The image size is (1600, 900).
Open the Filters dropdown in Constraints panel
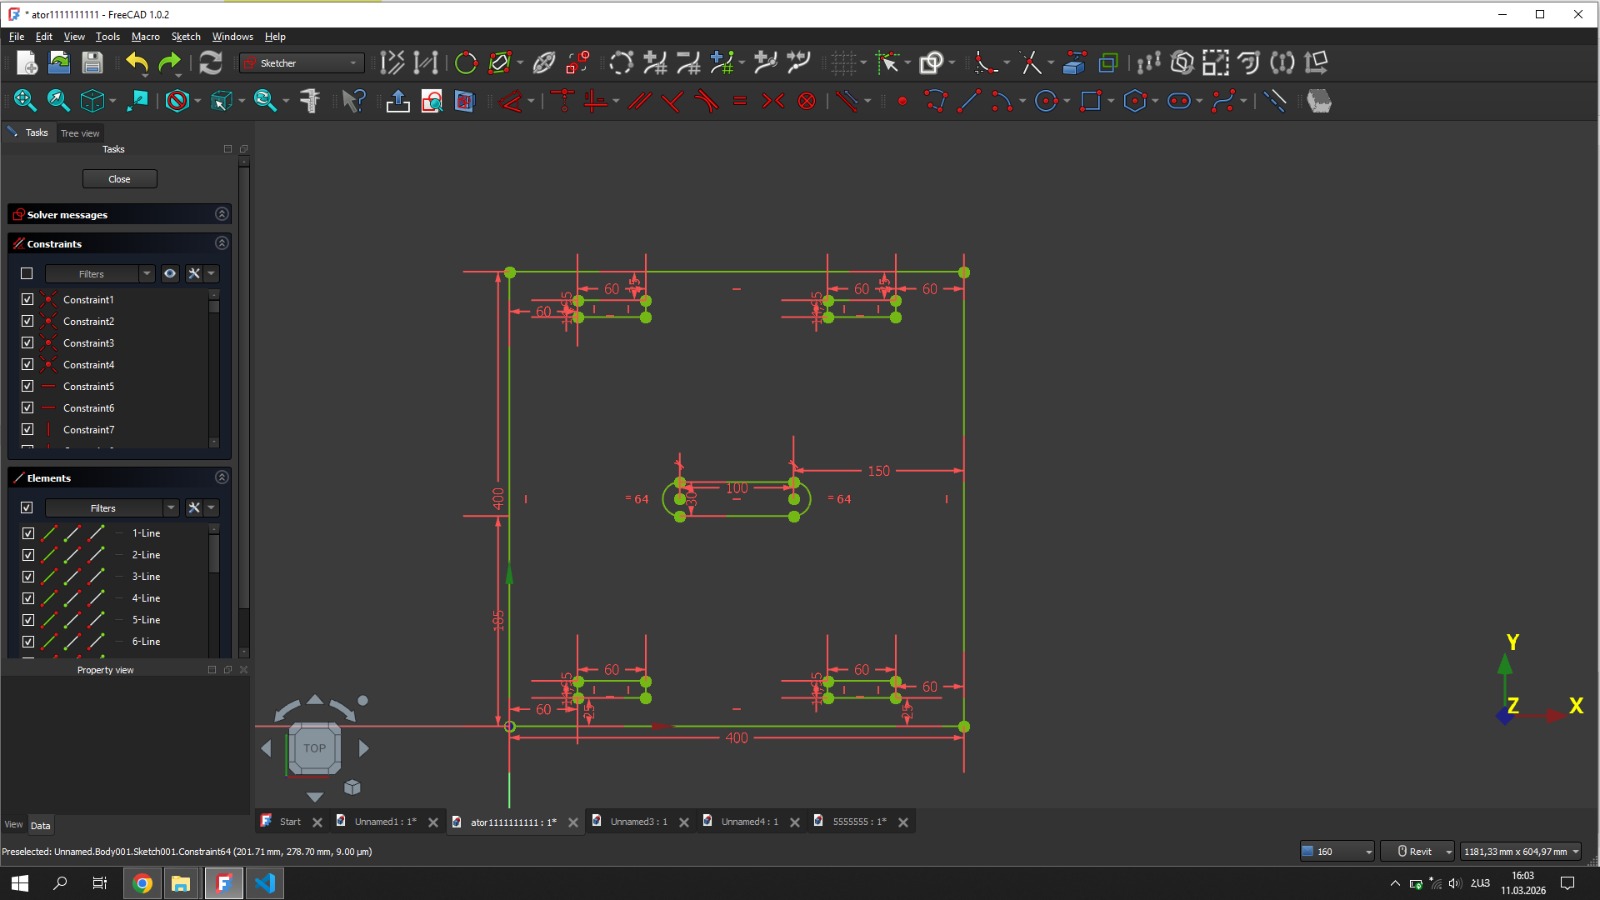146,273
